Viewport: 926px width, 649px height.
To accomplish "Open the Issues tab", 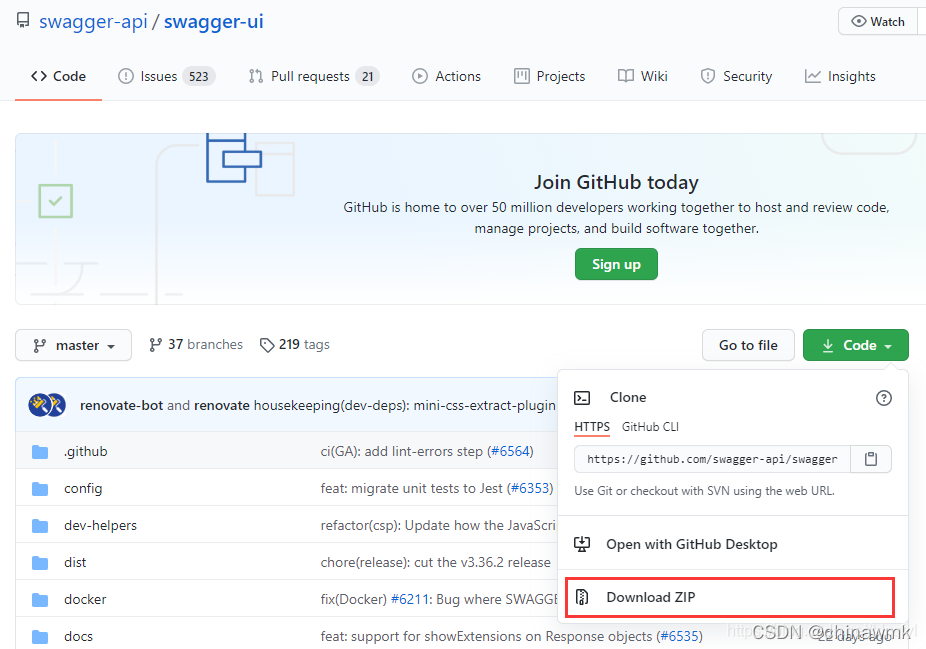I will [x=167, y=76].
